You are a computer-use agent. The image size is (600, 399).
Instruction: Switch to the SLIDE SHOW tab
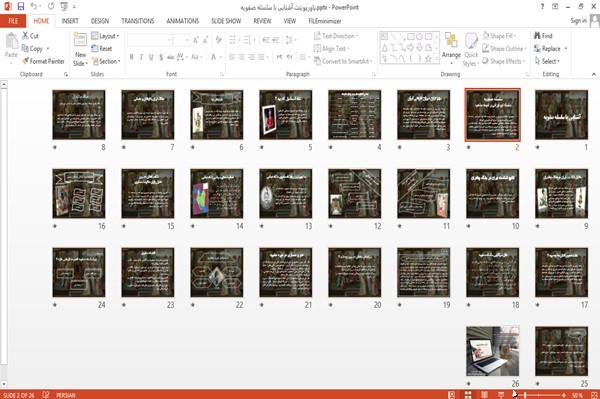tap(226, 21)
